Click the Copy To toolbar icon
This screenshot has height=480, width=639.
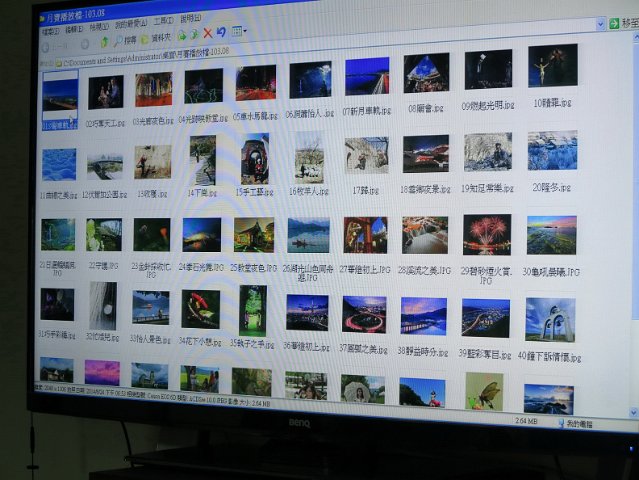194,35
